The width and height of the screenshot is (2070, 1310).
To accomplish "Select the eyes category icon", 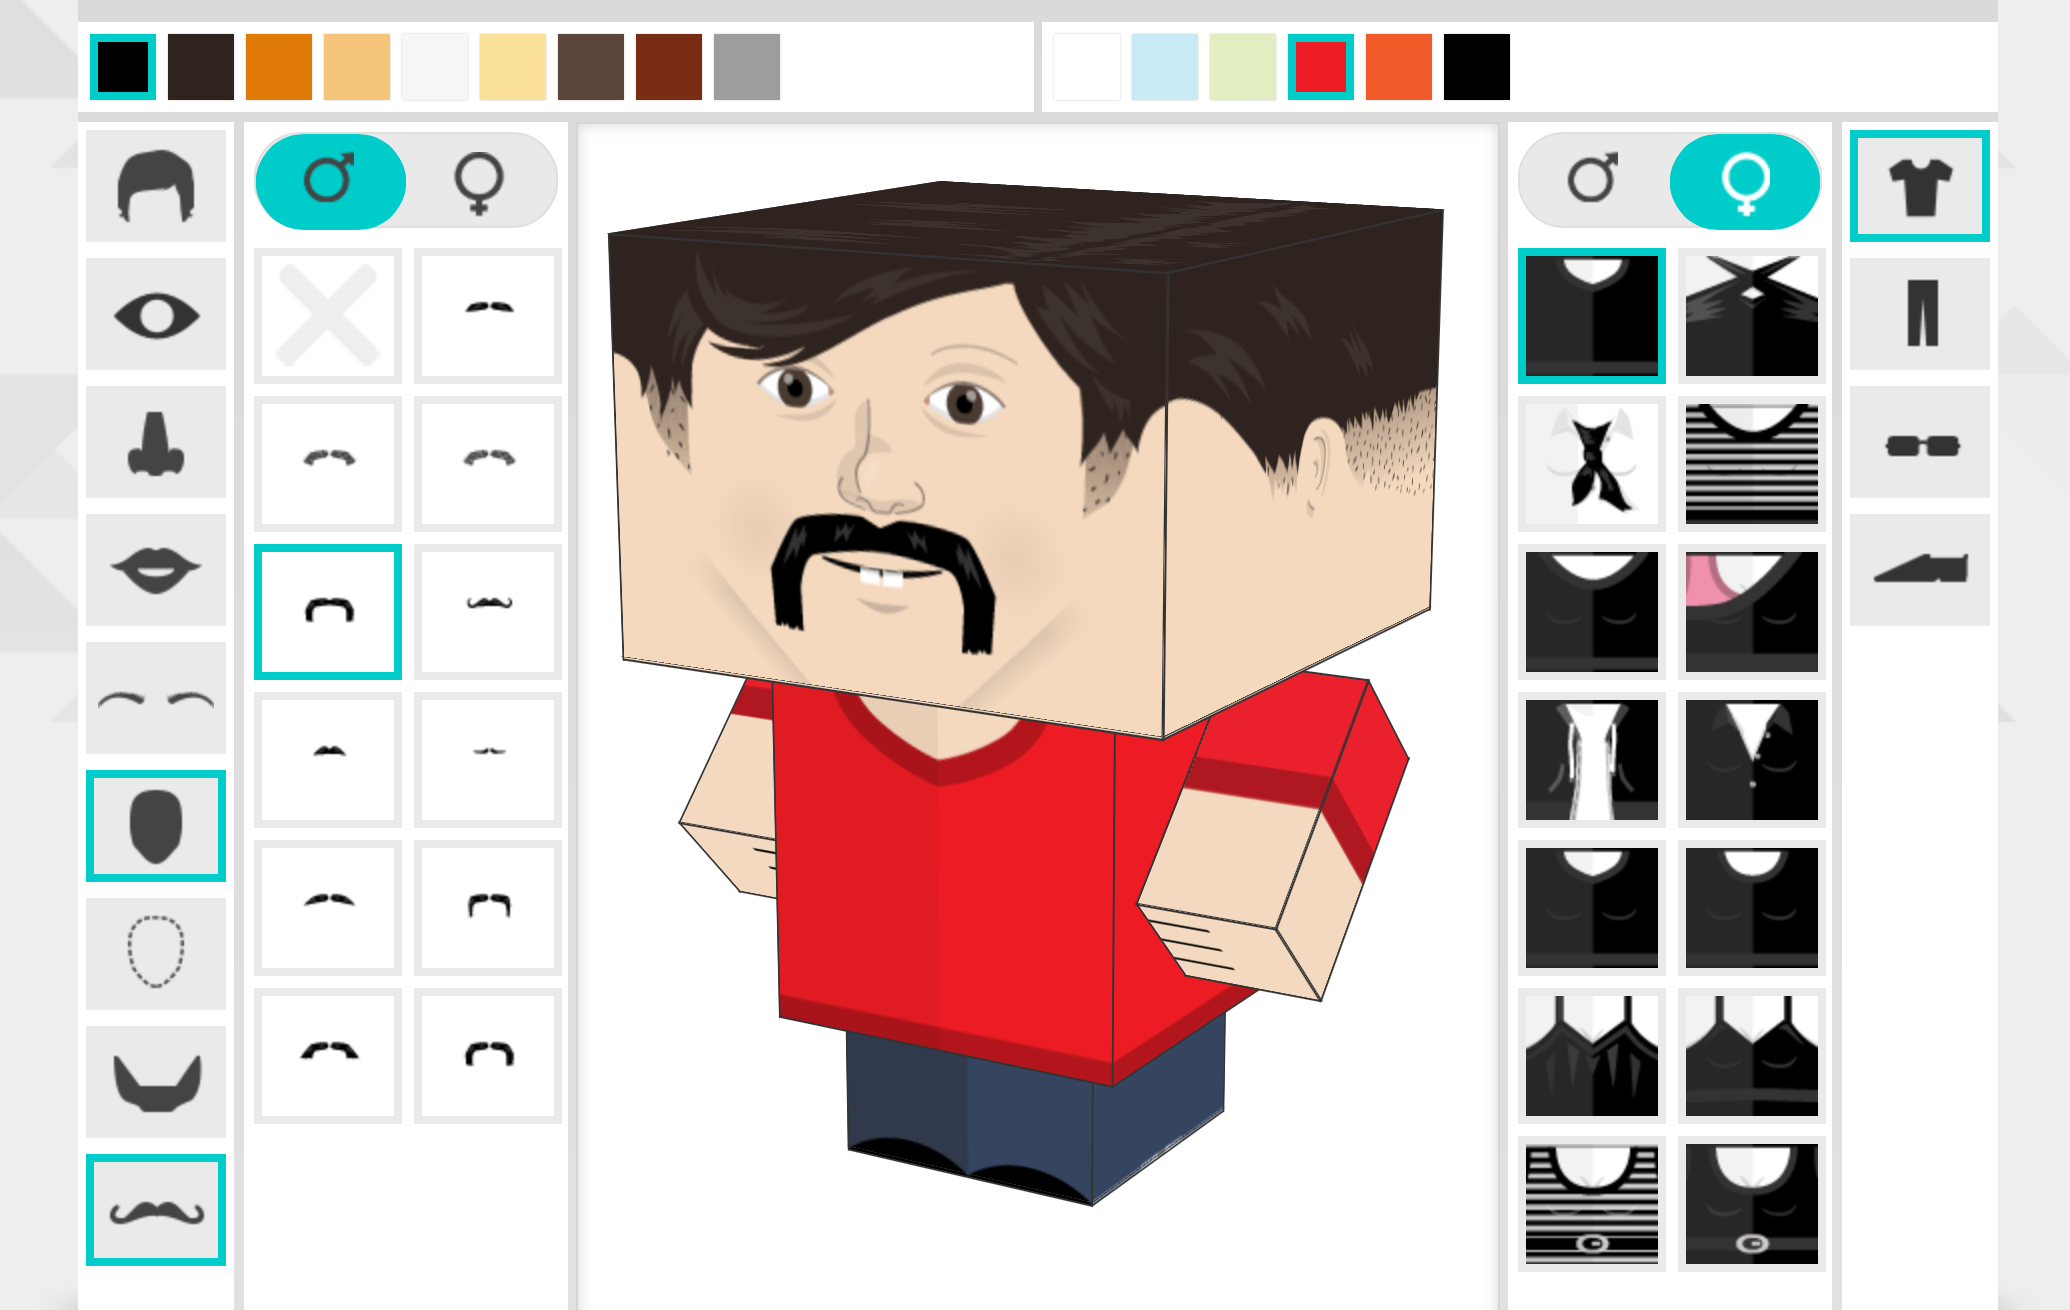I will [x=156, y=314].
